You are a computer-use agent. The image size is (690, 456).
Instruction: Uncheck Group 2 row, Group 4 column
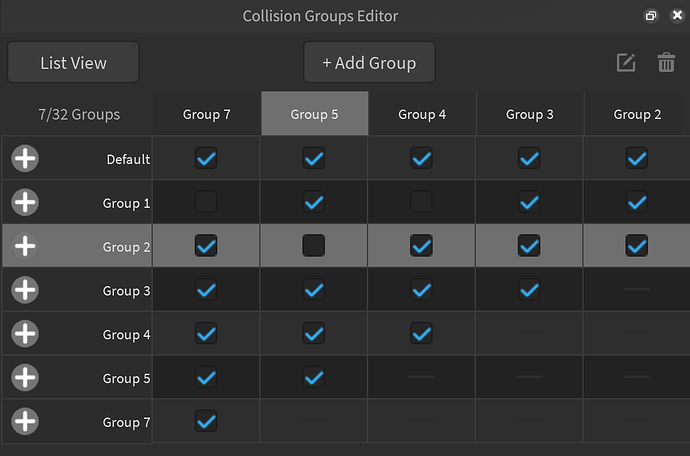(422, 246)
